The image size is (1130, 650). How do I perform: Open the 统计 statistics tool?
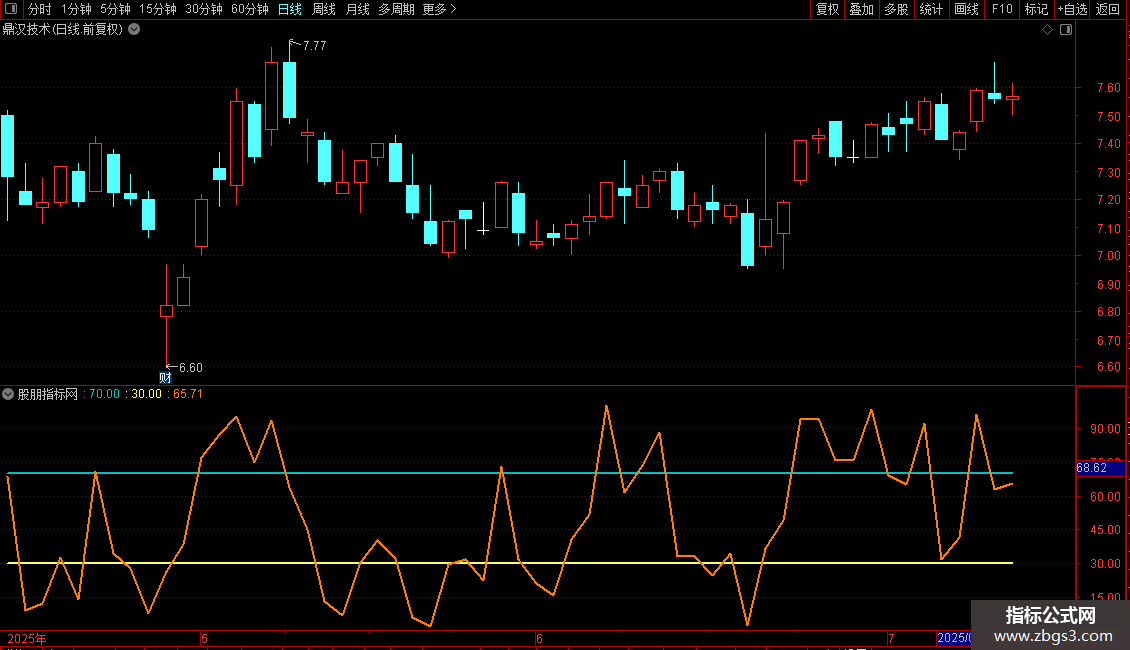931,9
